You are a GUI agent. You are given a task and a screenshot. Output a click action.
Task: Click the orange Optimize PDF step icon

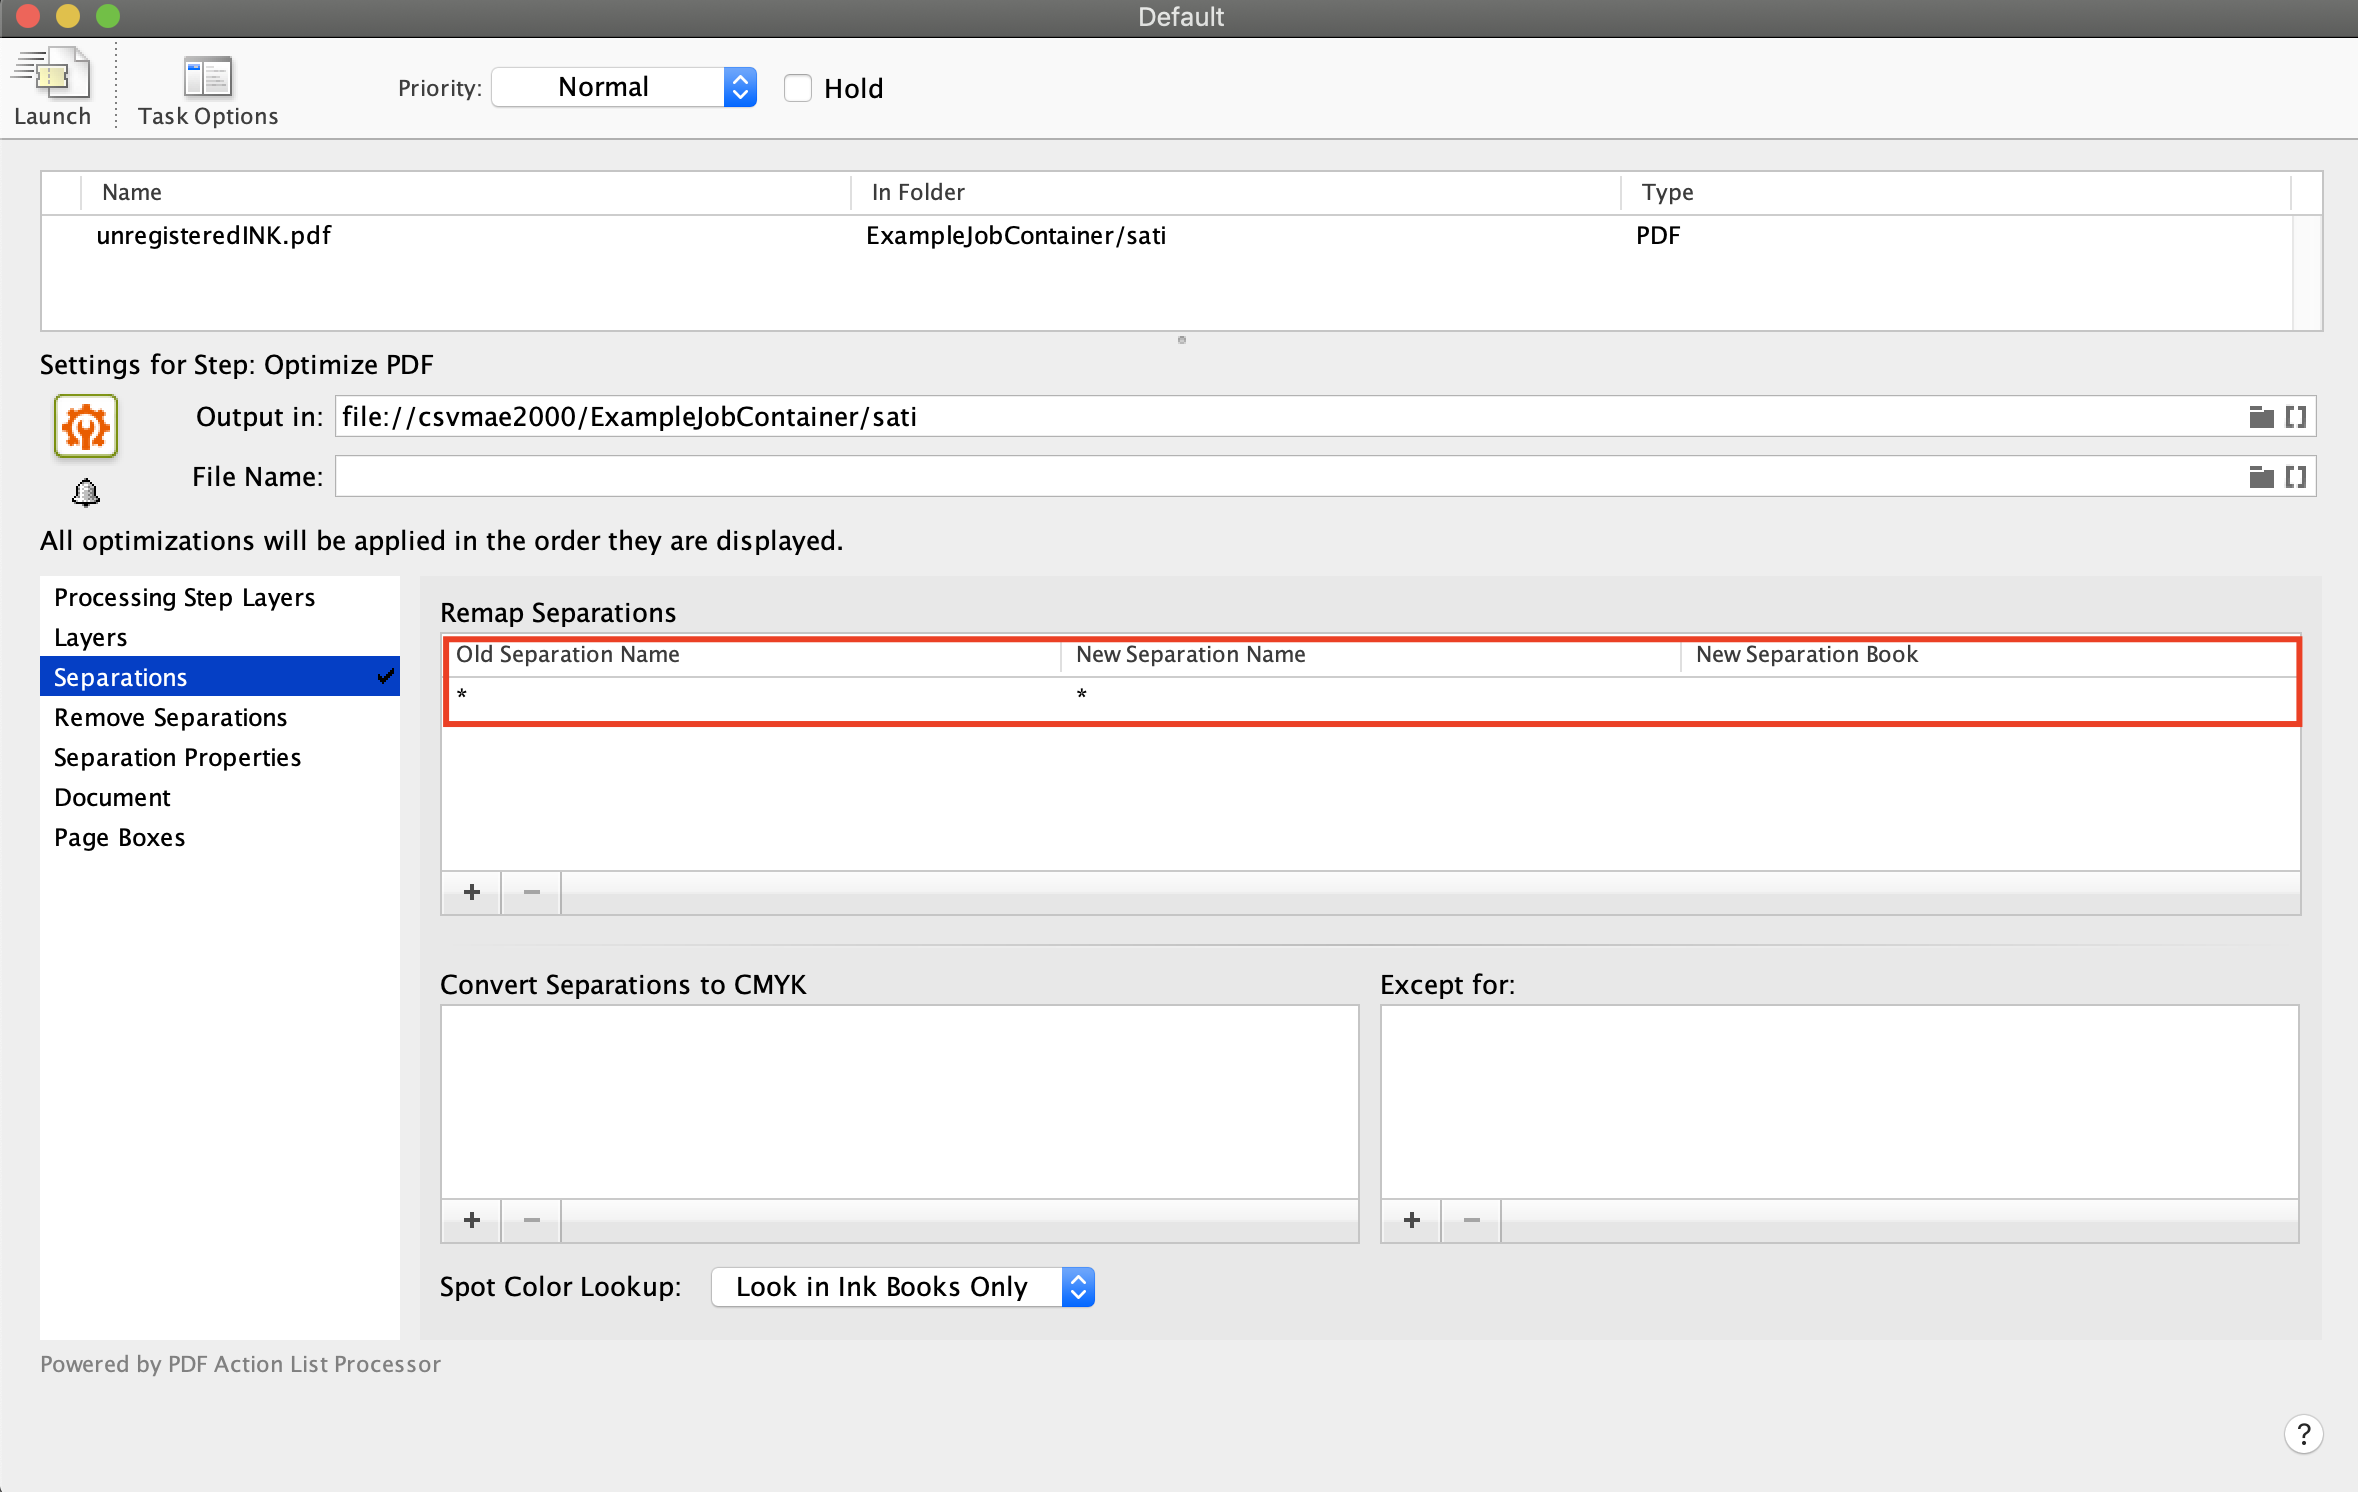click(x=85, y=425)
